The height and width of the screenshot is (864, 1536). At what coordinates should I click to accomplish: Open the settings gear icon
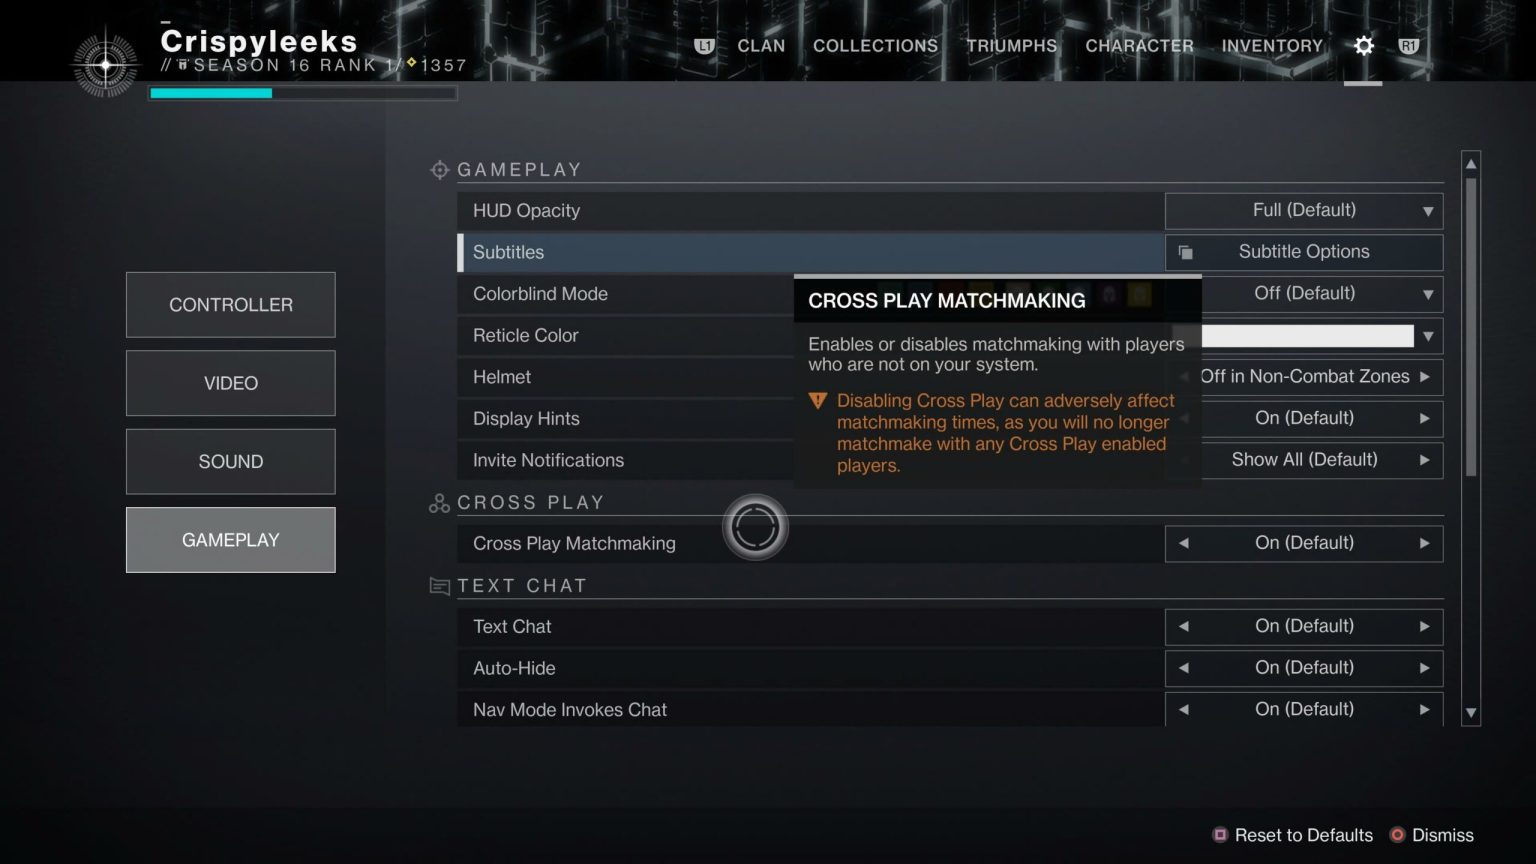tap(1363, 46)
